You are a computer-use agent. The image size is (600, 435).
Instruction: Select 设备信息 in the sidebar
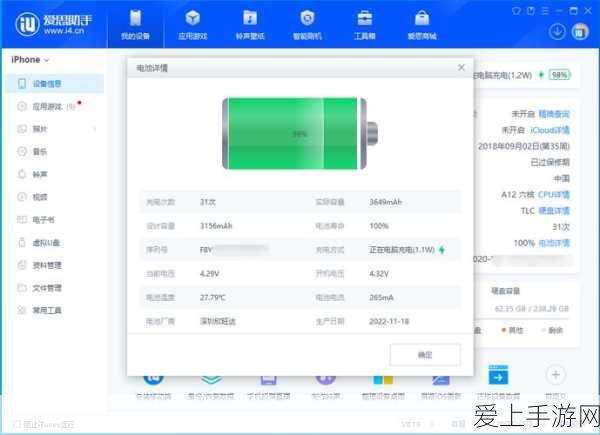(55, 83)
